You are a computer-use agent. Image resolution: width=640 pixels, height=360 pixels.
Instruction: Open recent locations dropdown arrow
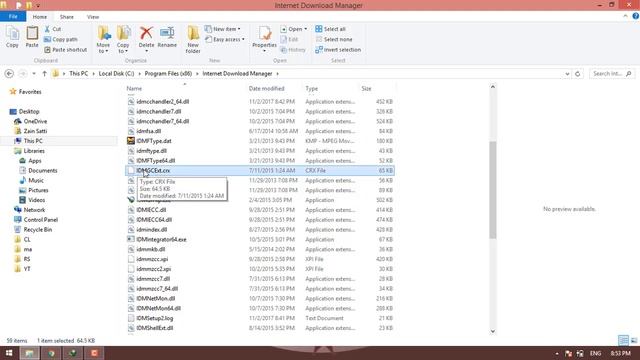click(34, 73)
